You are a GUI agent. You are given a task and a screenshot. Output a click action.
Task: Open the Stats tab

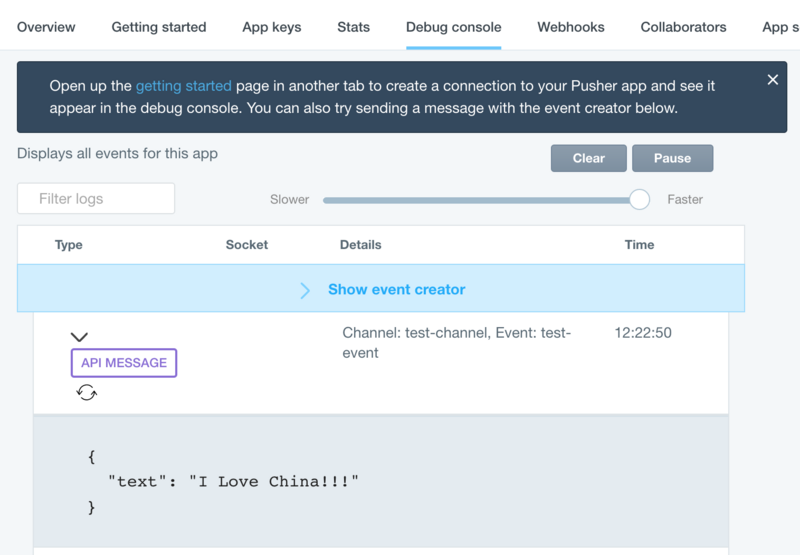353,27
